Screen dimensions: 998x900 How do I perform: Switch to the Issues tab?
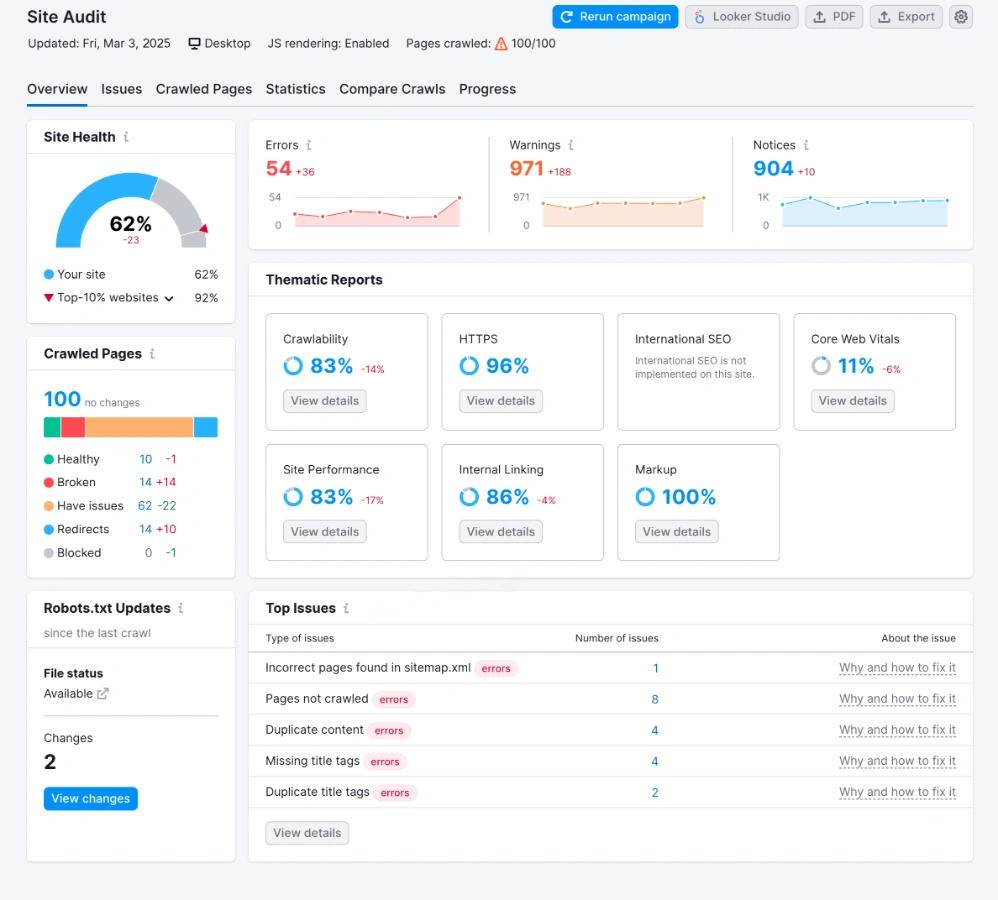(121, 89)
